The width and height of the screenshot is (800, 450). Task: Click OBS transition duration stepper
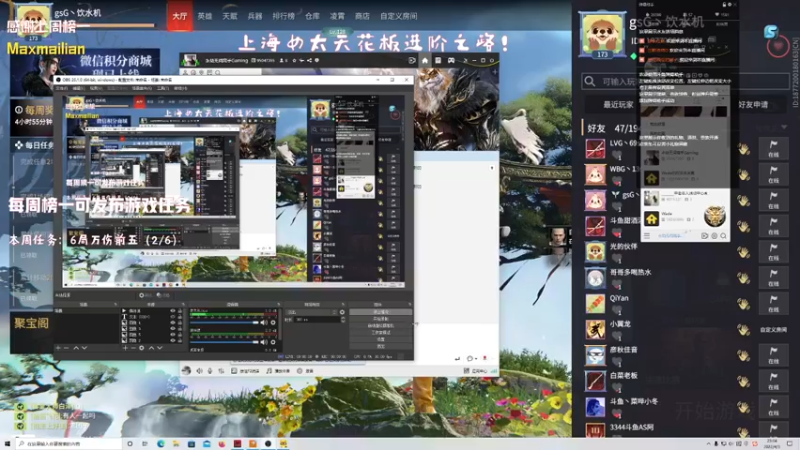[x=343, y=320]
